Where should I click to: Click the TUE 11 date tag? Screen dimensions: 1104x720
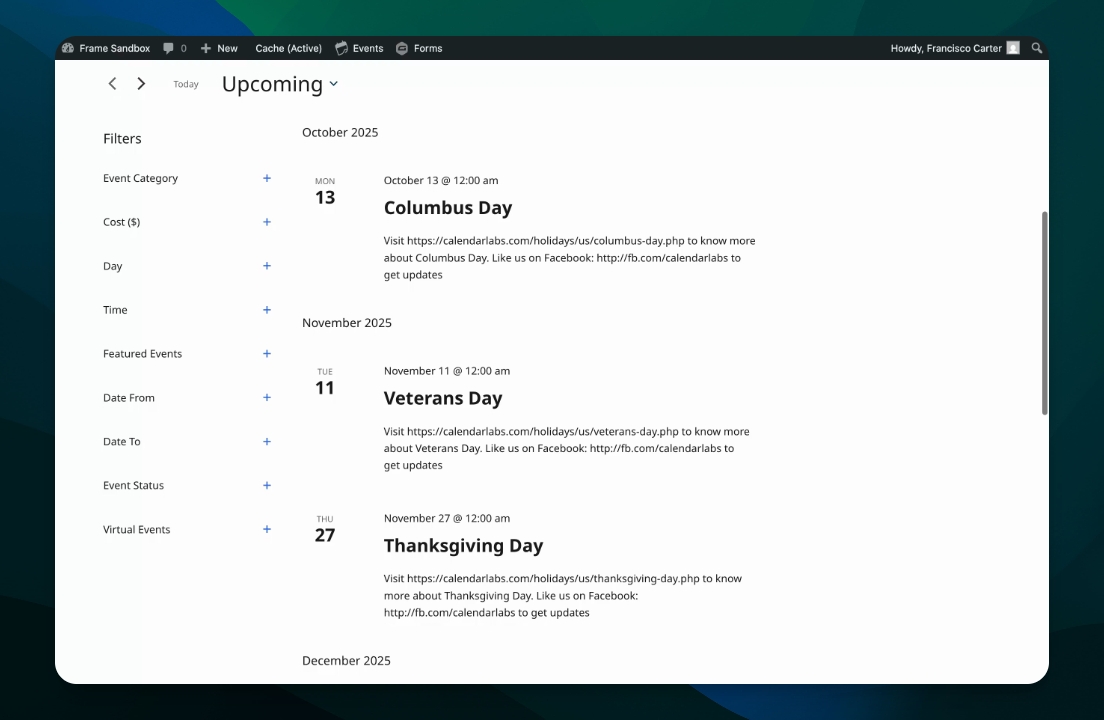point(325,382)
